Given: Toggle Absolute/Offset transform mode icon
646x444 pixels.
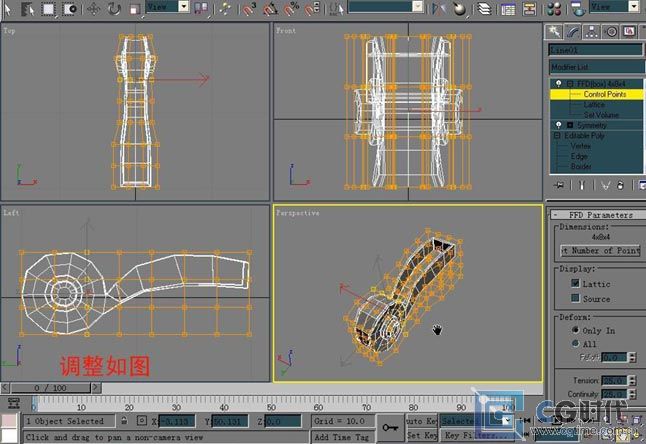Looking at the screenshot, I should click(x=142, y=421).
